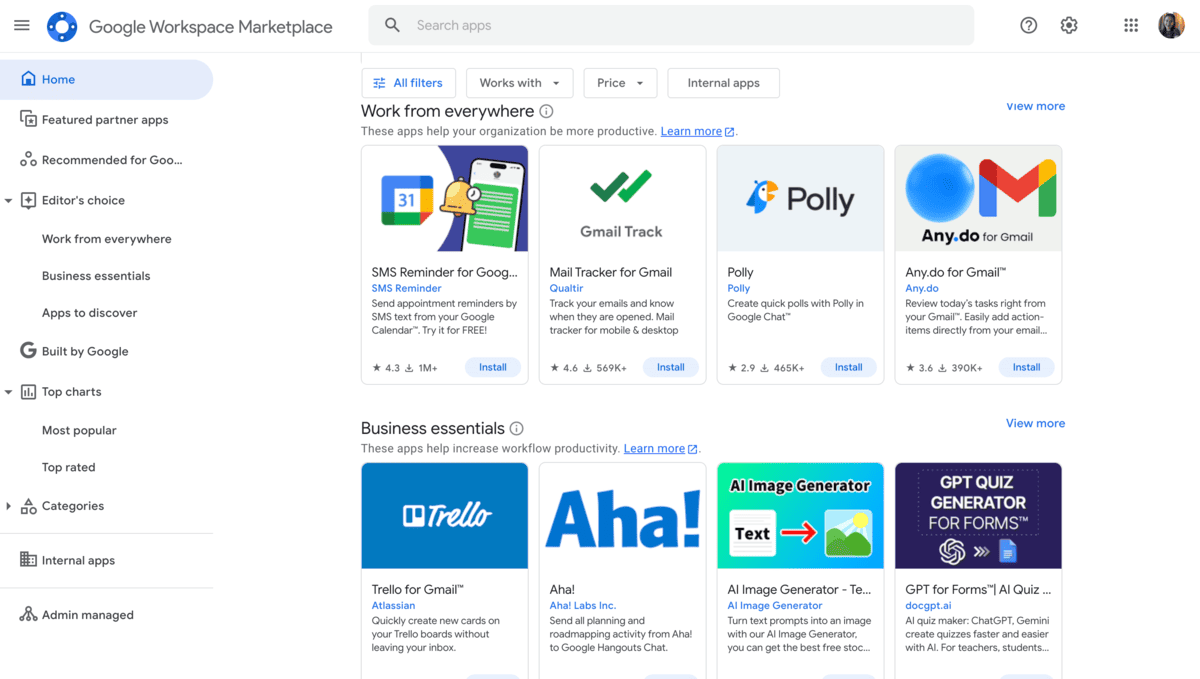1200x679 pixels.
Task: Collapse the Editor's choice tree section
Action: 9,201
